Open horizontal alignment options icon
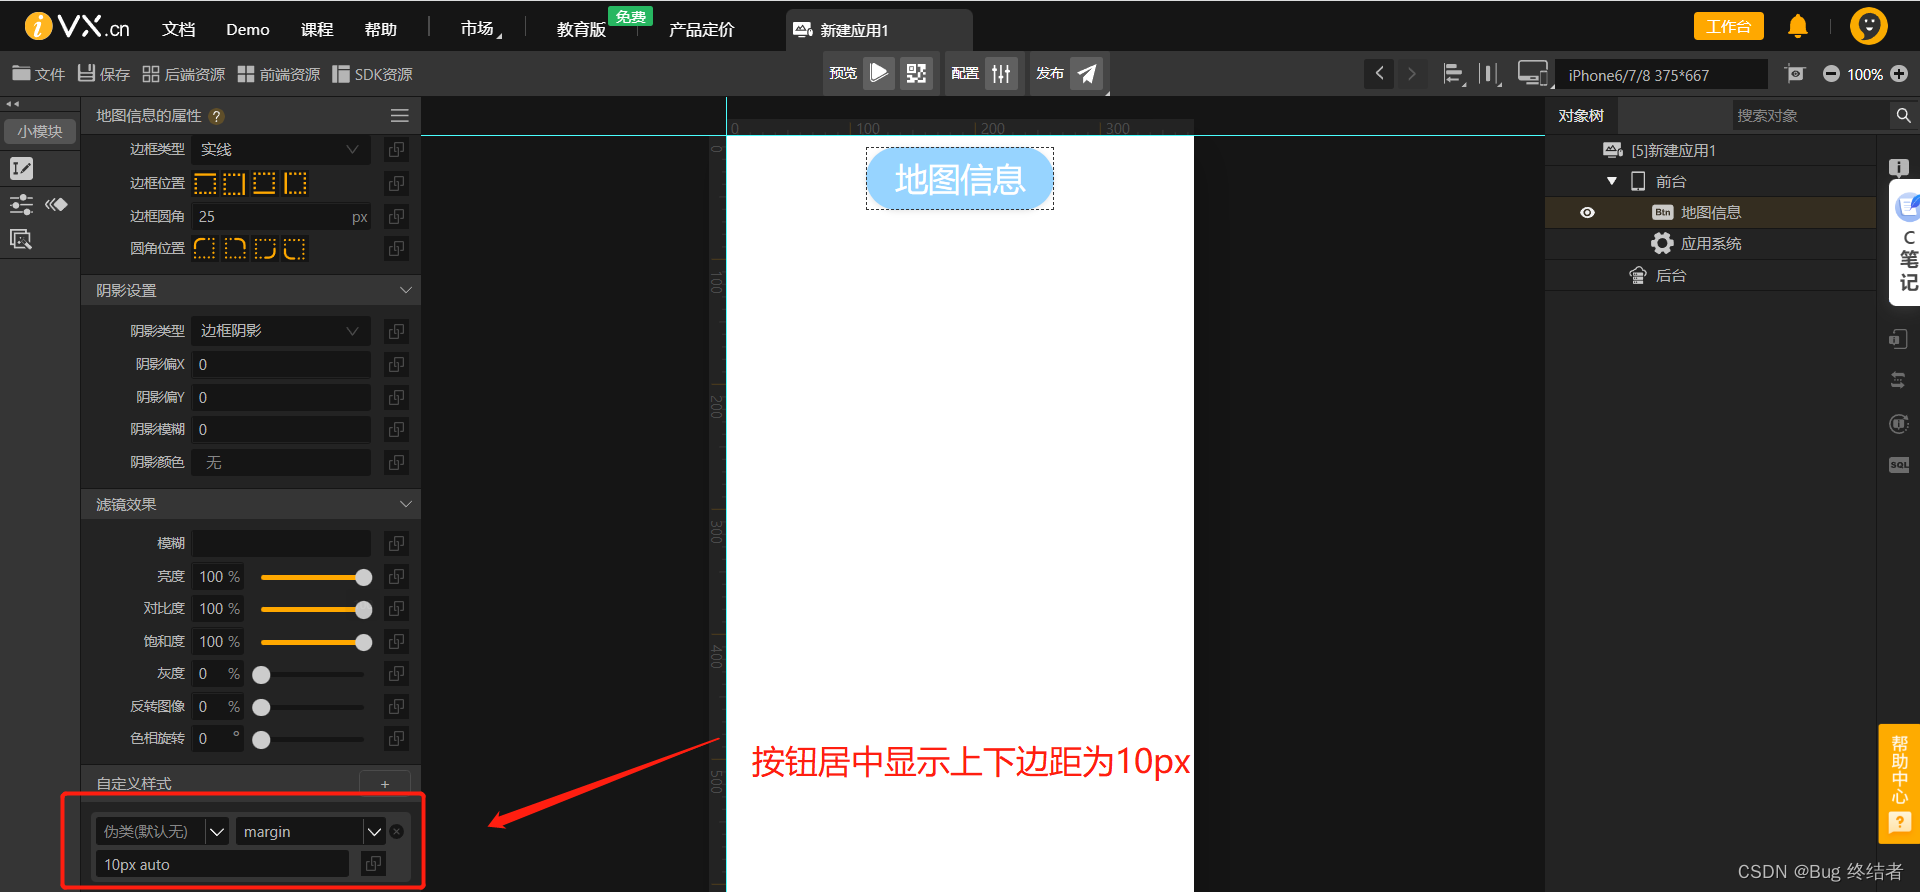 [1454, 74]
